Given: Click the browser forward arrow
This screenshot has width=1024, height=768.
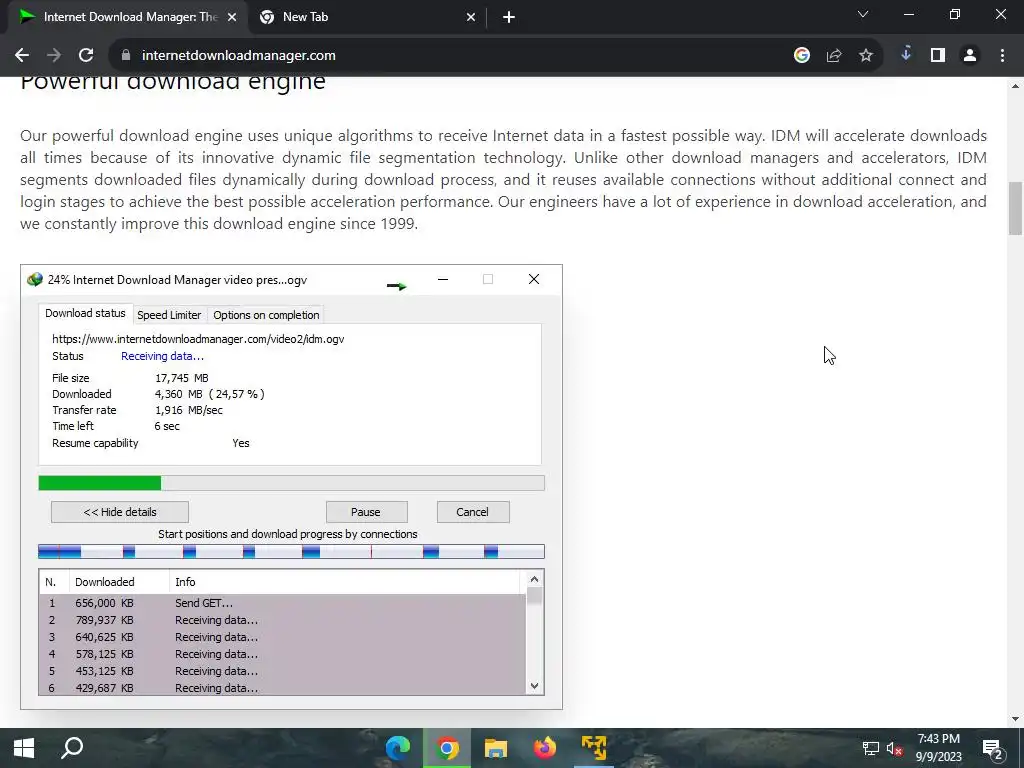Looking at the screenshot, I should tap(54, 56).
